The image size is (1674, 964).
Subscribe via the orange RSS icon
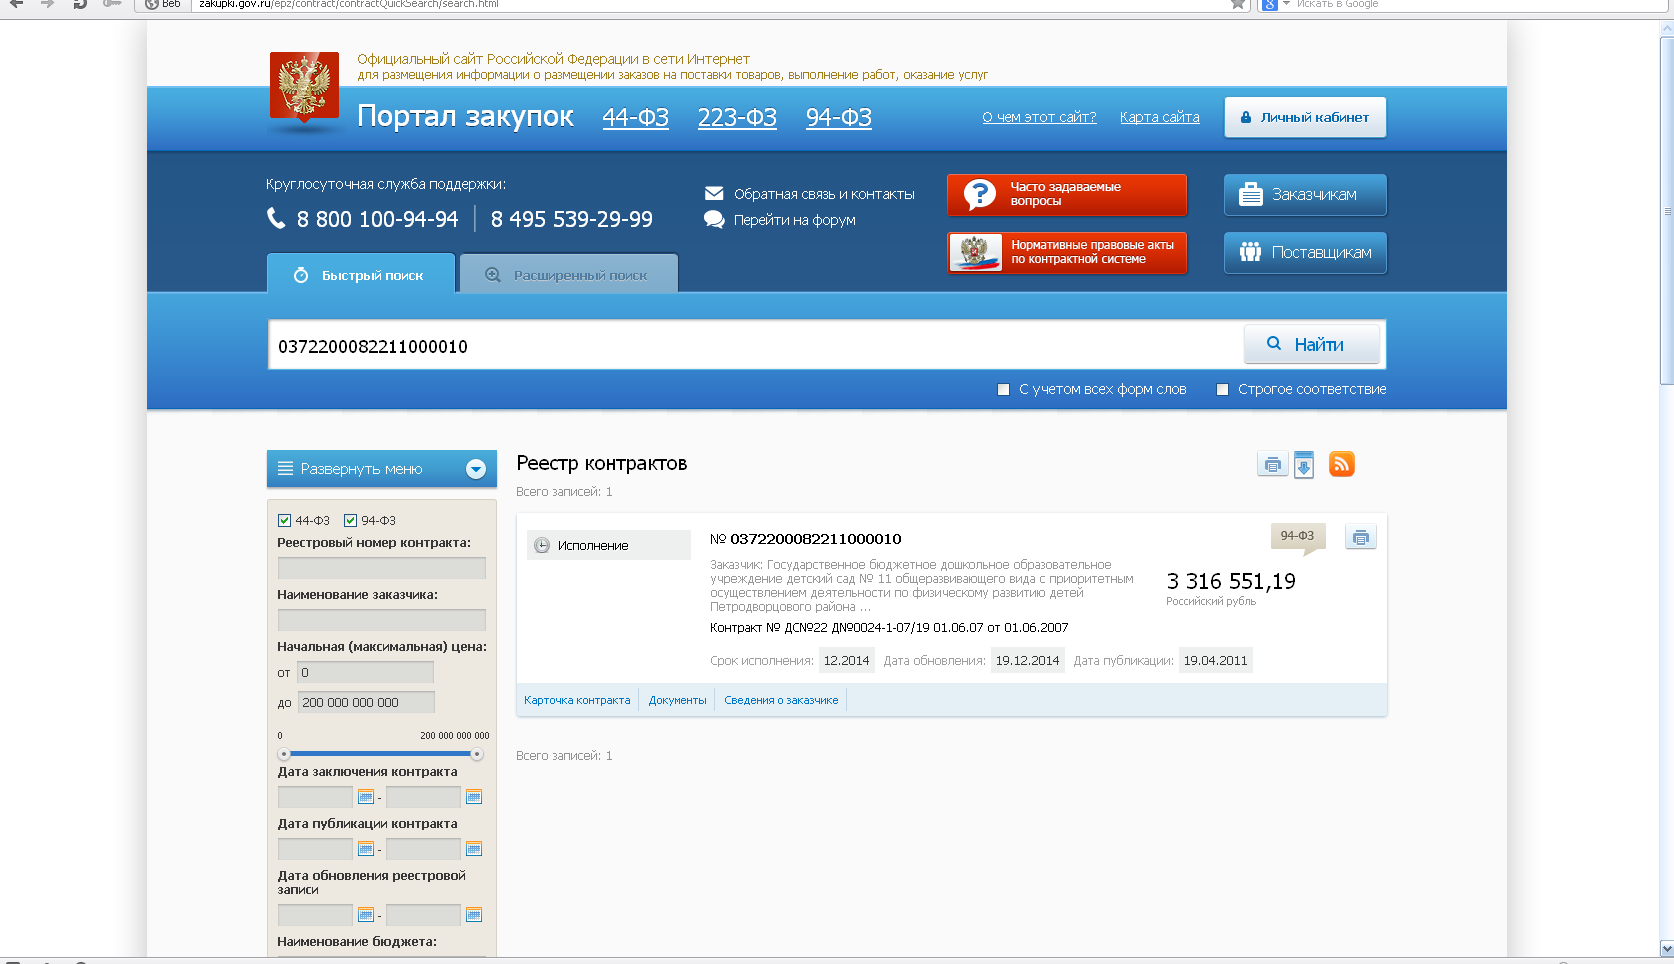(1341, 464)
